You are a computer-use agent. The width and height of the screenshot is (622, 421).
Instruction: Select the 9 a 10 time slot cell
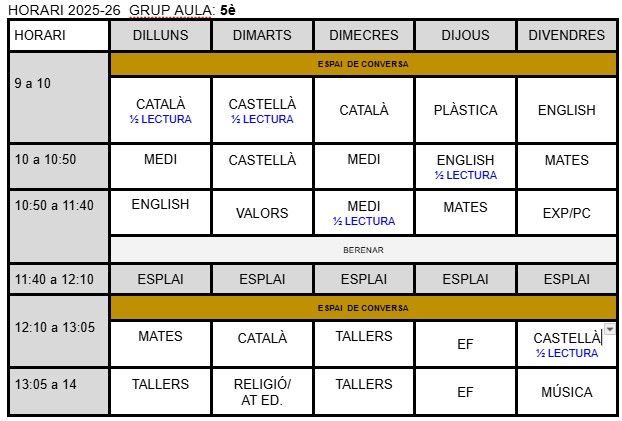[x=59, y=97]
